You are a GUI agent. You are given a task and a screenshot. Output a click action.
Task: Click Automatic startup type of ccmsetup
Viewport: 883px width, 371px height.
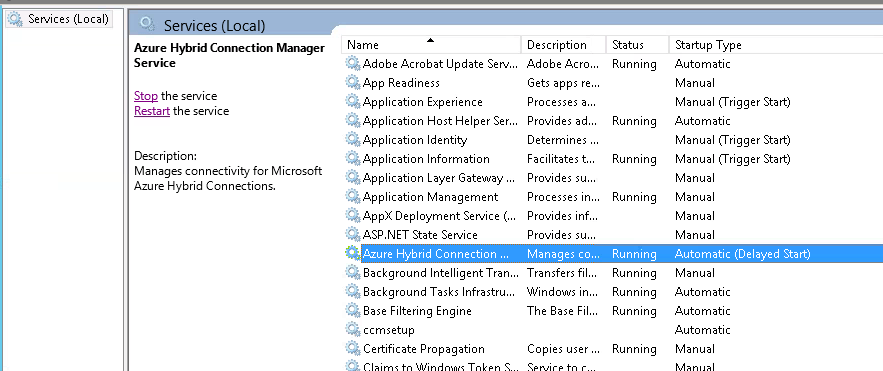point(702,330)
